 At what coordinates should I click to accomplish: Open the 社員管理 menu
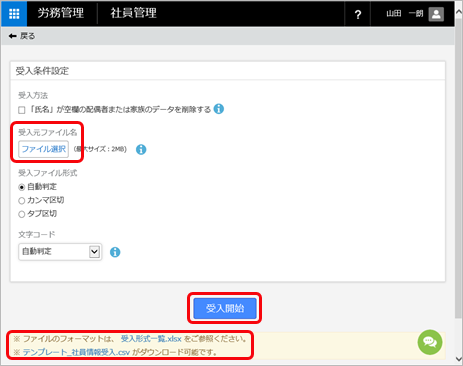[133, 13]
